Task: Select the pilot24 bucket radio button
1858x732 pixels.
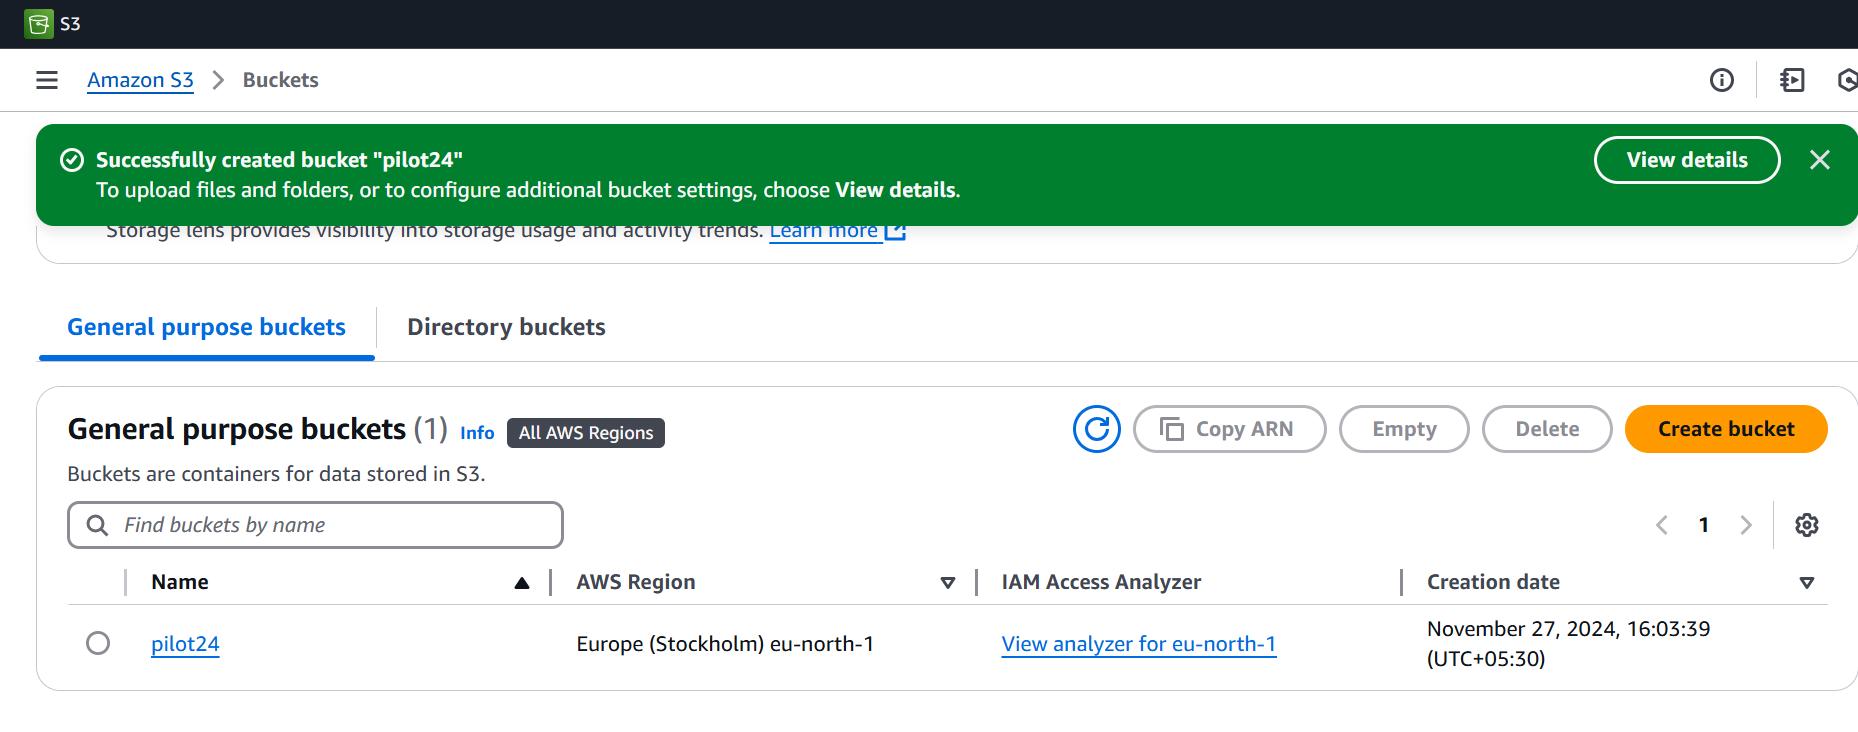Action: (x=98, y=643)
